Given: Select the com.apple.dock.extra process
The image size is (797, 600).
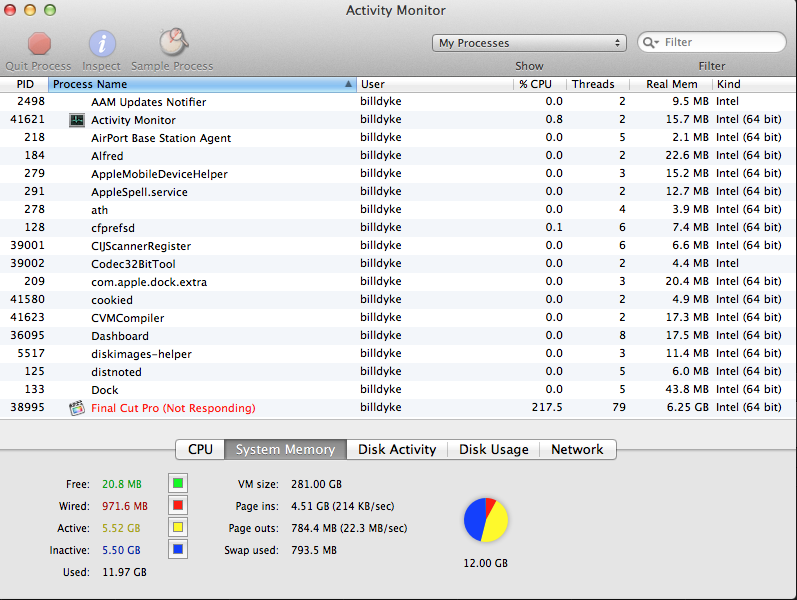Looking at the screenshot, I should pyautogui.click(x=149, y=282).
